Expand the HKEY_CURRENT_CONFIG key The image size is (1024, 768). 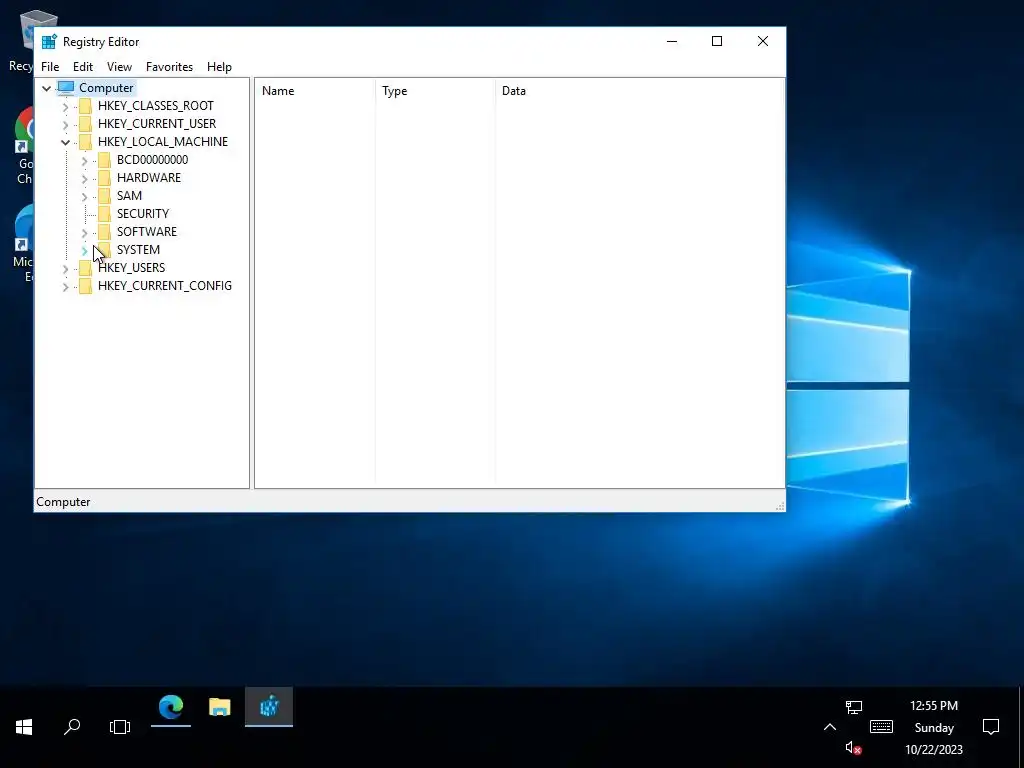[x=65, y=286]
